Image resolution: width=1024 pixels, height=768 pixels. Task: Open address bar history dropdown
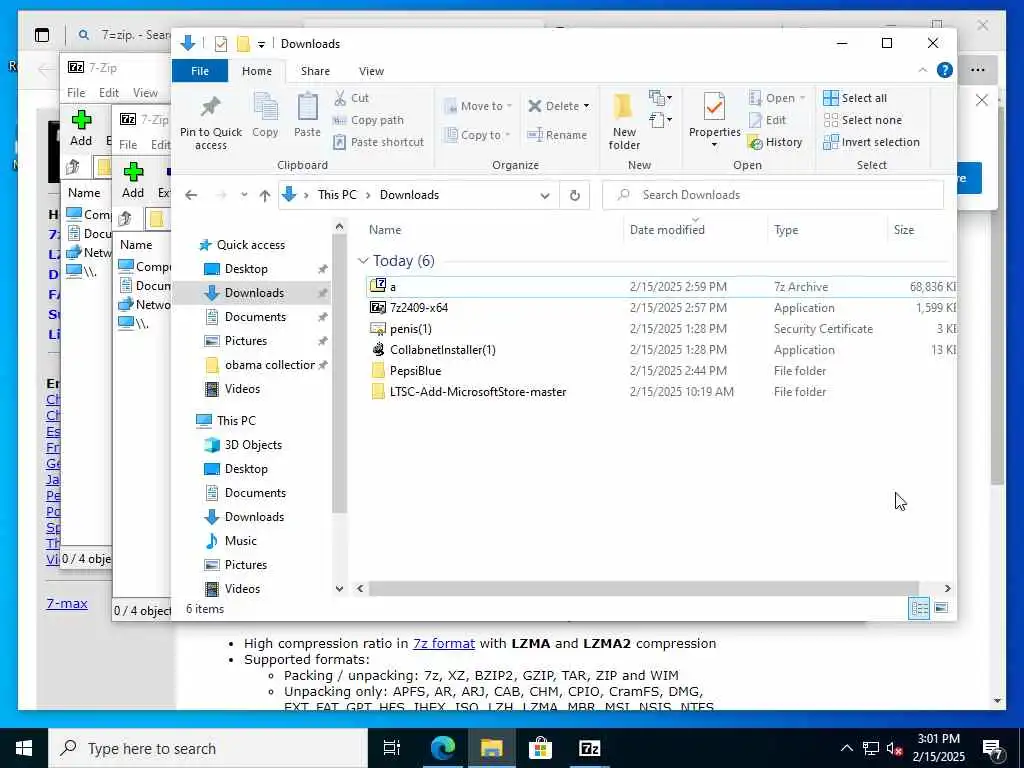[x=545, y=195]
